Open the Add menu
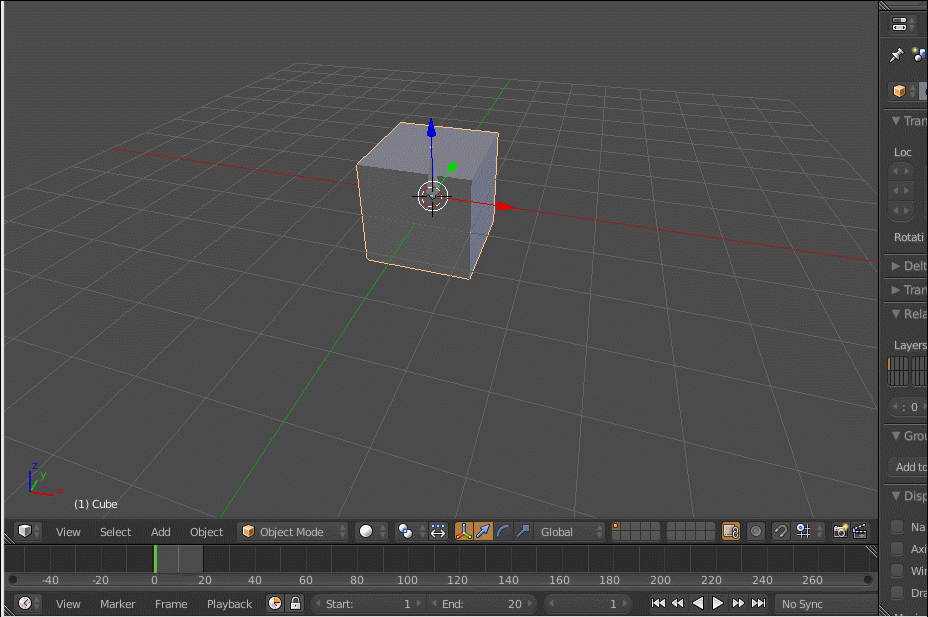Image resolution: width=928 pixels, height=617 pixels. pos(160,532)
